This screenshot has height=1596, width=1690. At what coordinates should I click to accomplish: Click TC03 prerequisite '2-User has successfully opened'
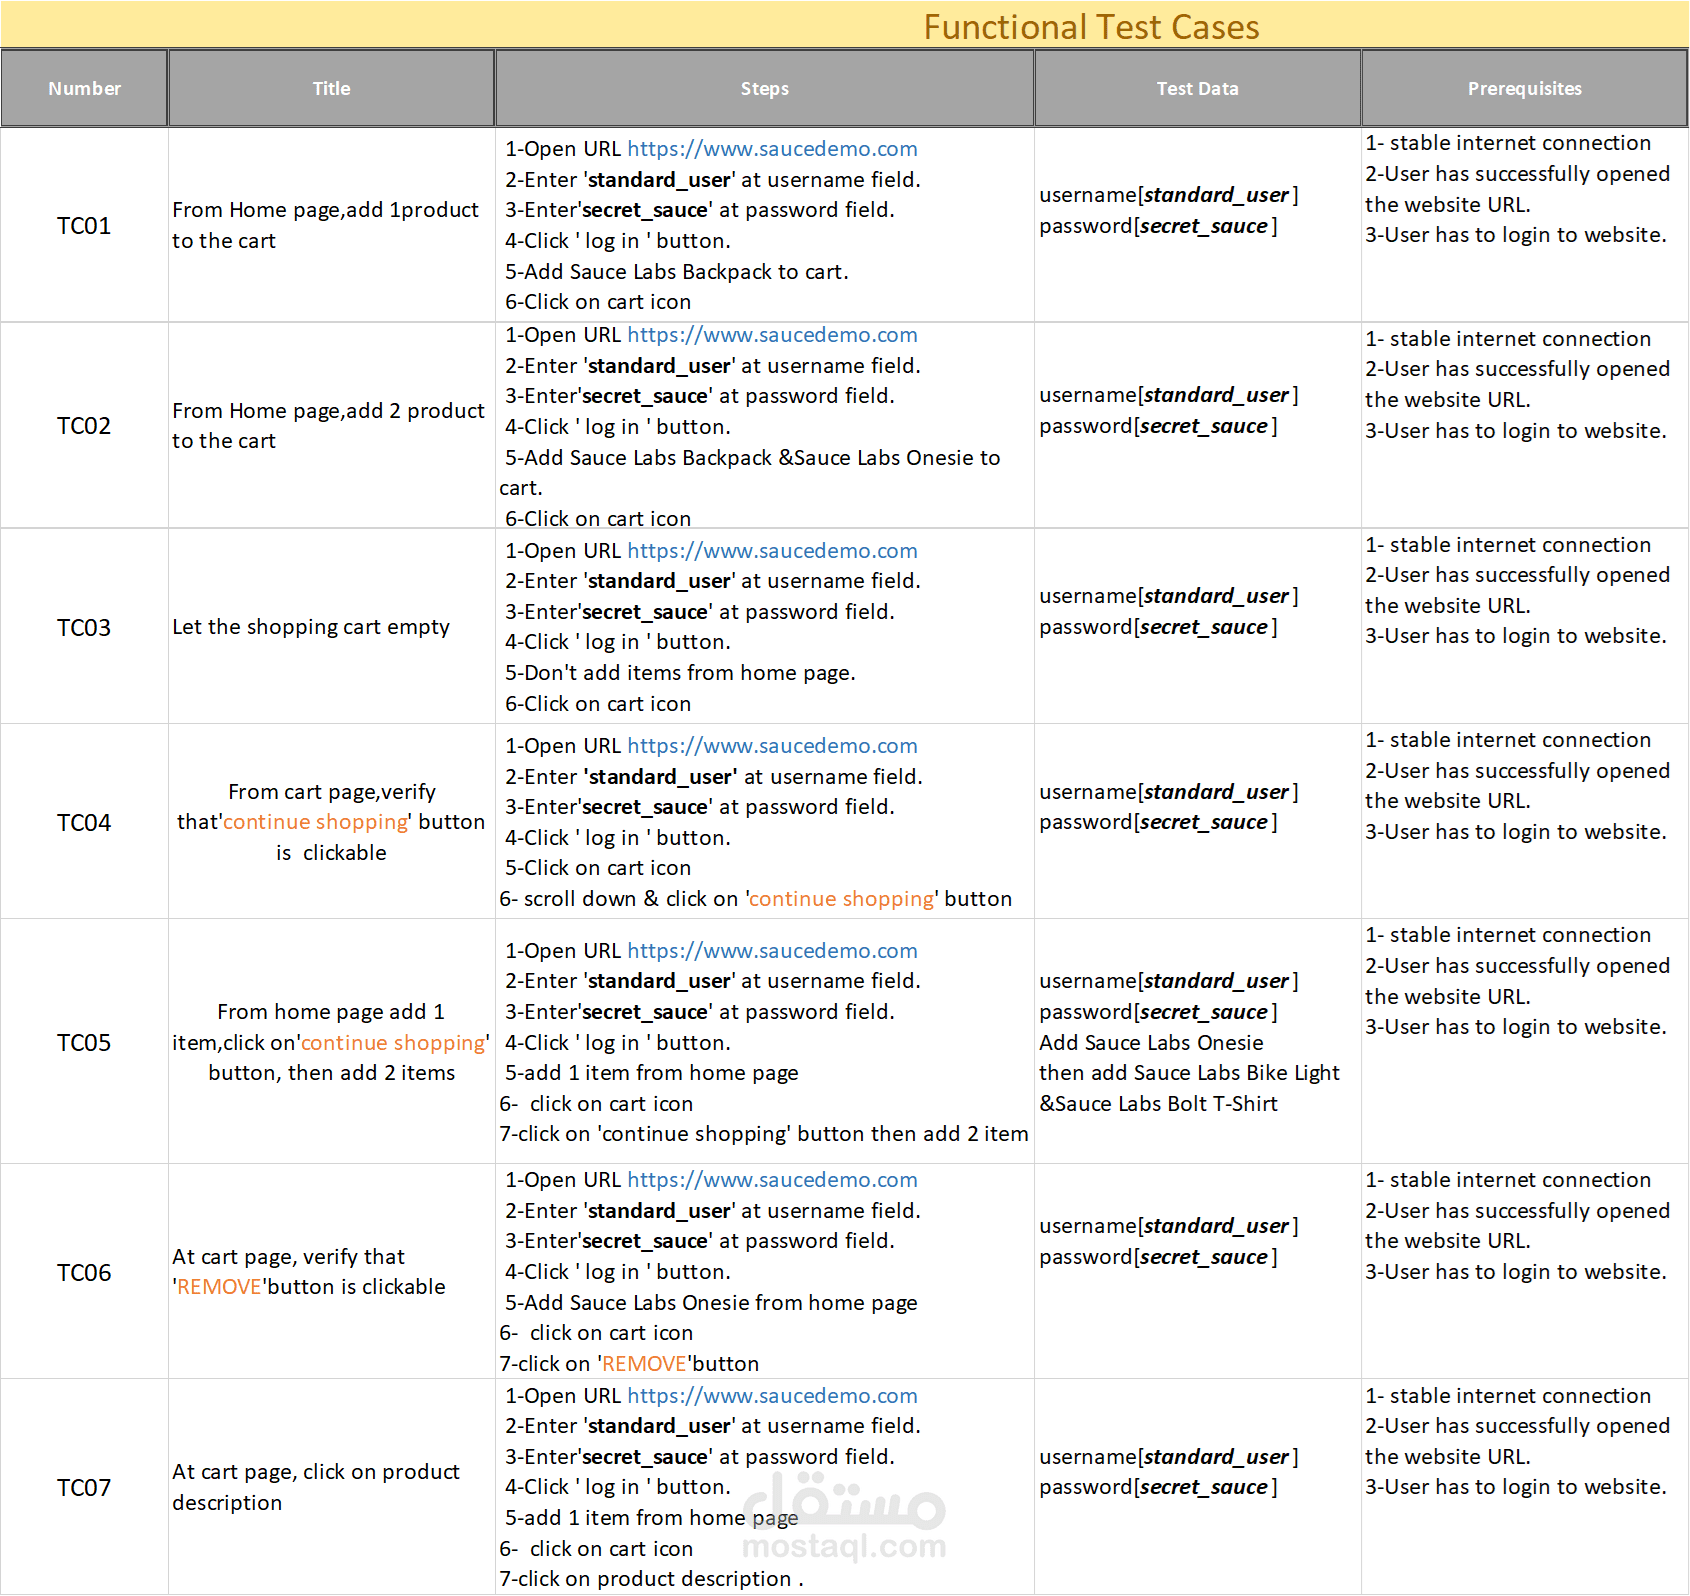[1517, 575]
